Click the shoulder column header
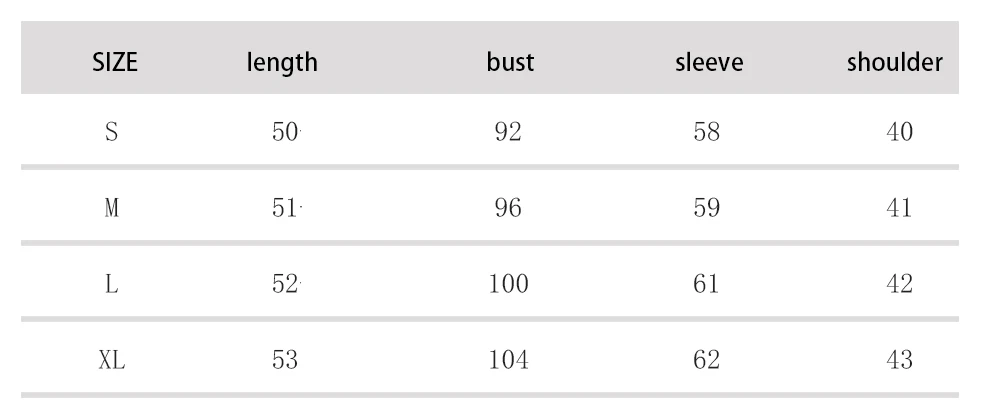 click(894, 62)
